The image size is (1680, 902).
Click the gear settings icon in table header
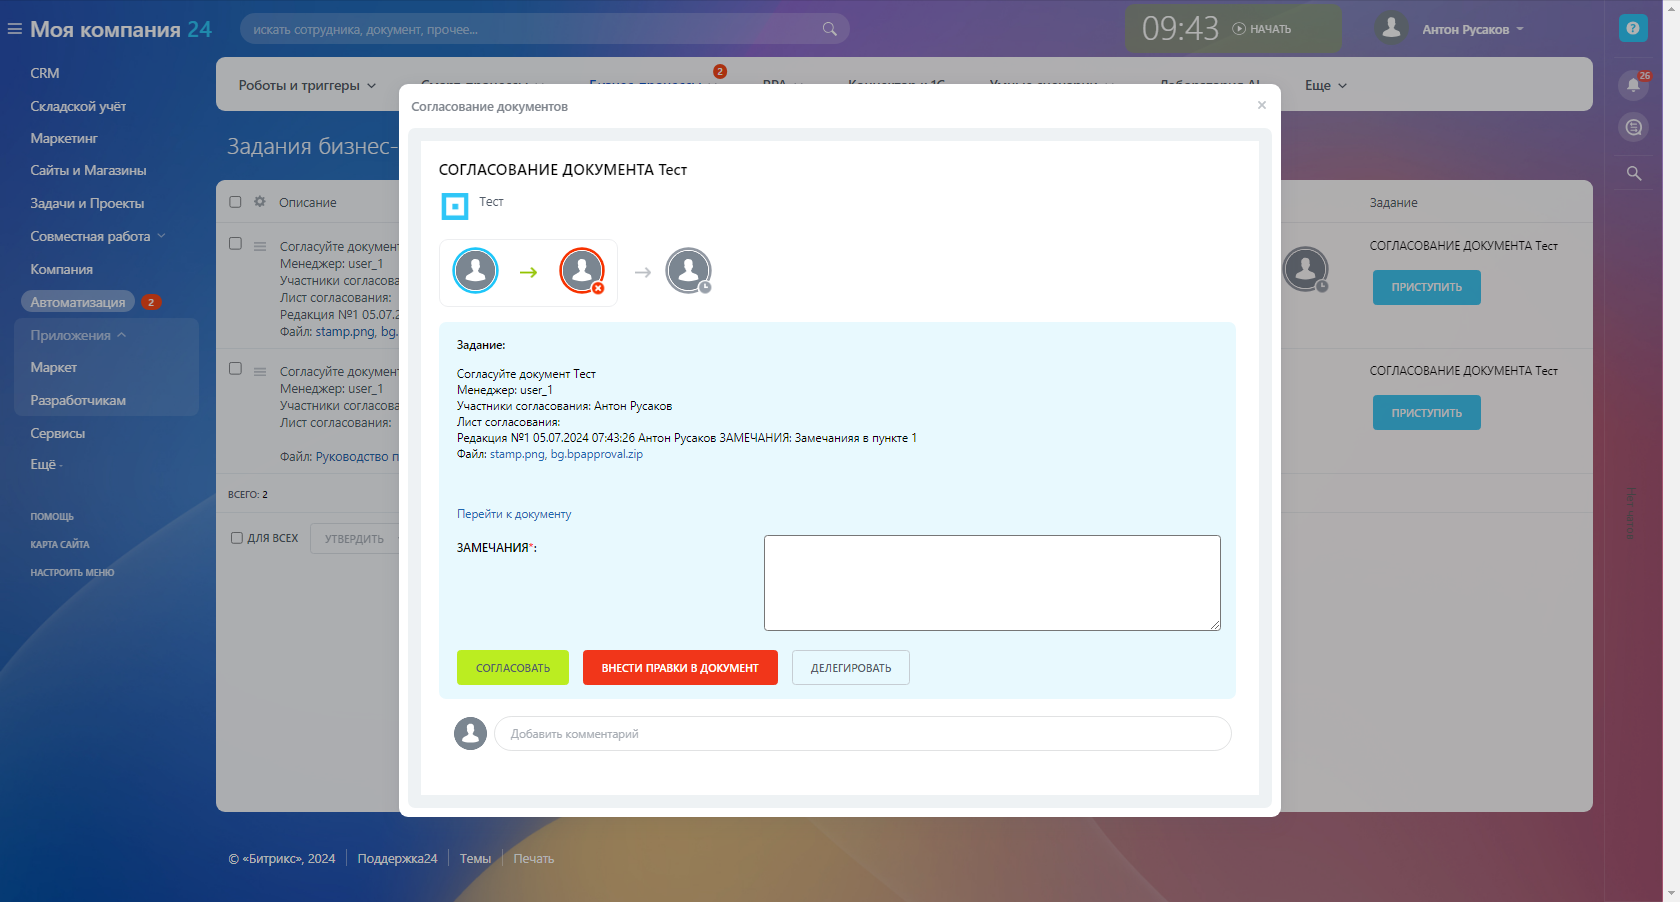260,202
